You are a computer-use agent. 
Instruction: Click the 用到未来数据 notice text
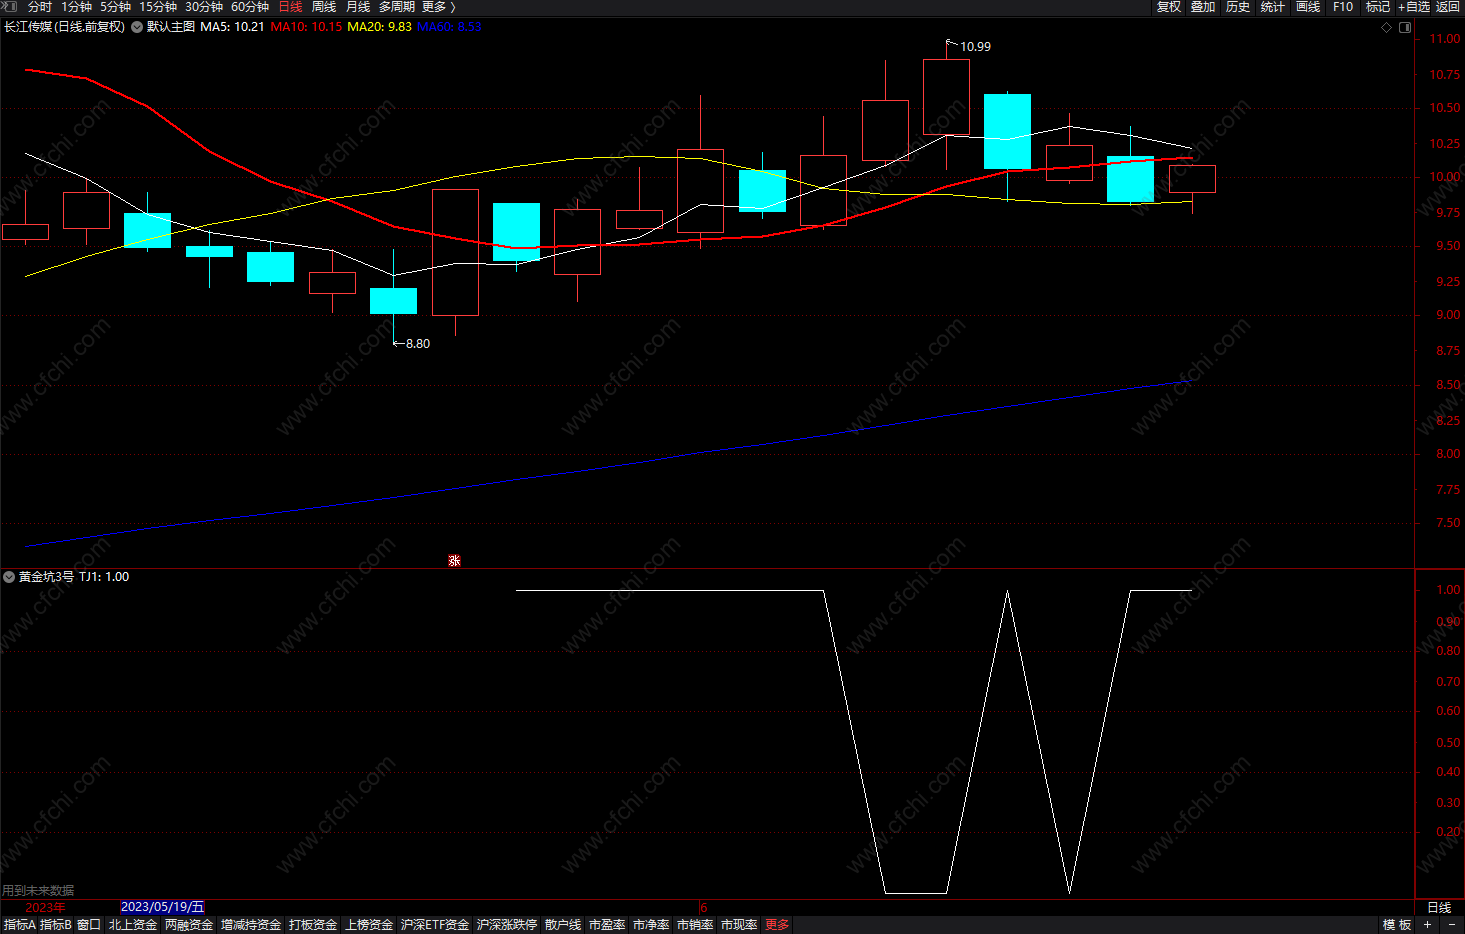(x=38, y=890)
